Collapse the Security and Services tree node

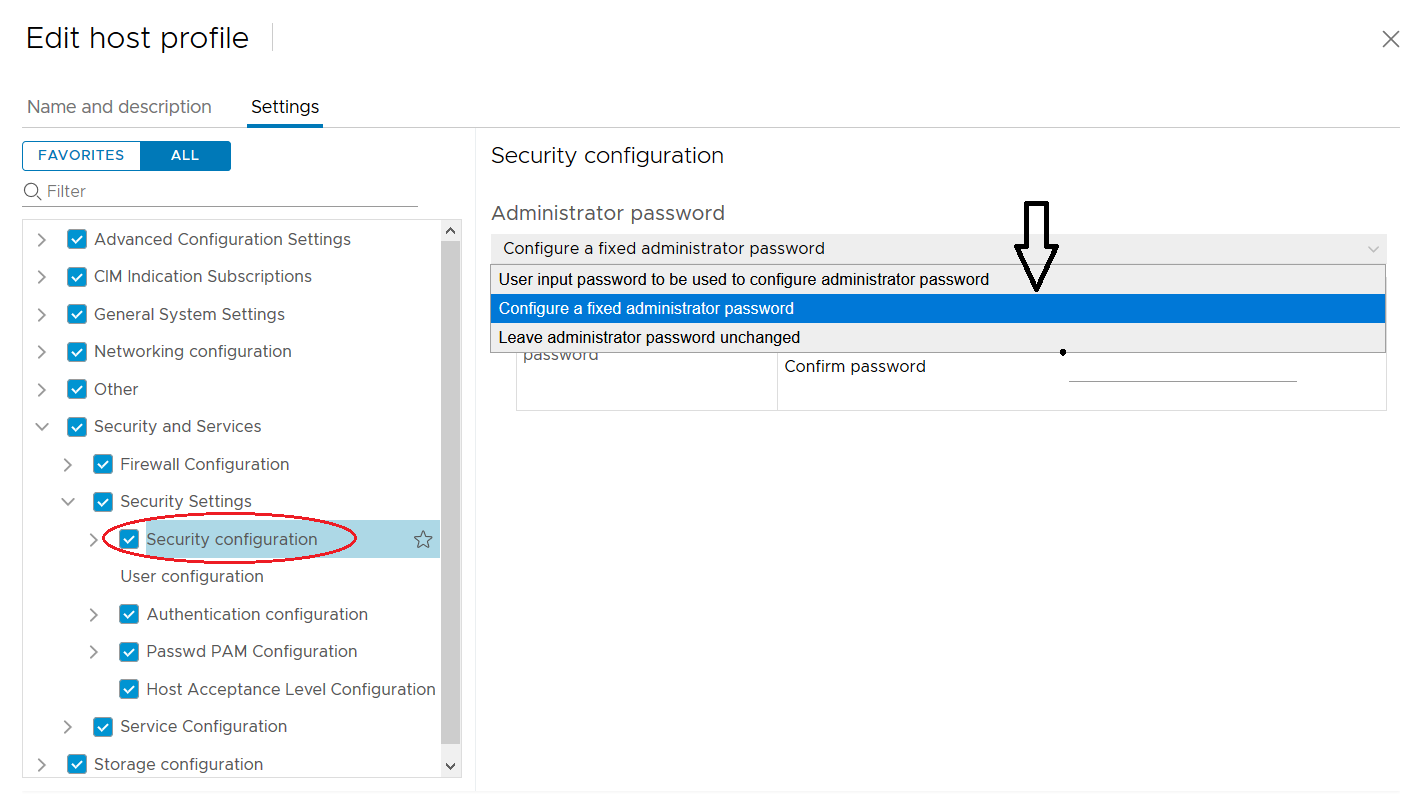41,426
